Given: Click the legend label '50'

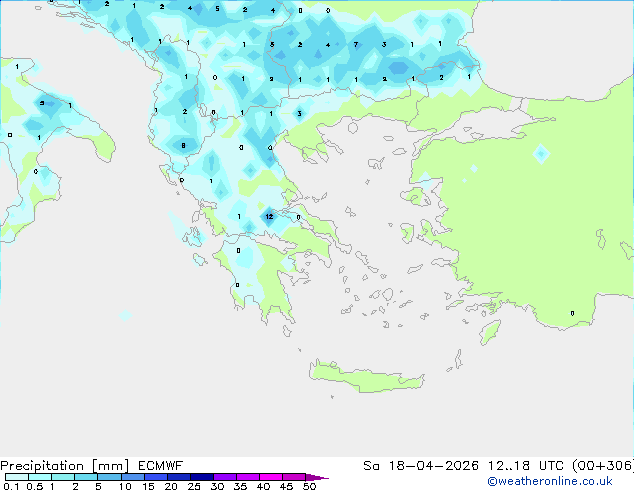Looking at the screenshot, I should point(309,486).
